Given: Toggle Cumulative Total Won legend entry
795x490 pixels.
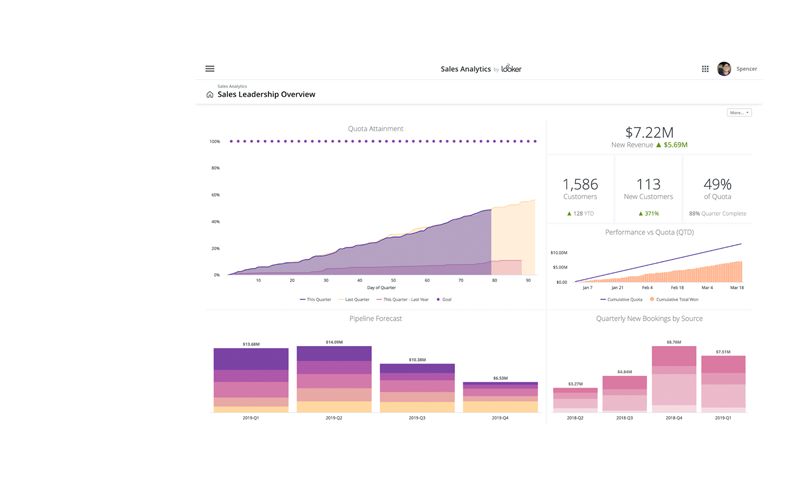Looking at the screenshot, I should 674,299.
